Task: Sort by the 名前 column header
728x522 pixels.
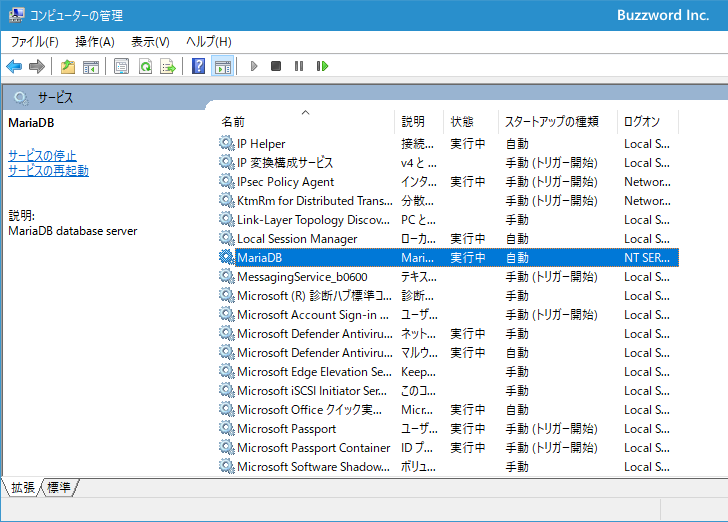Action: [305, 122]
